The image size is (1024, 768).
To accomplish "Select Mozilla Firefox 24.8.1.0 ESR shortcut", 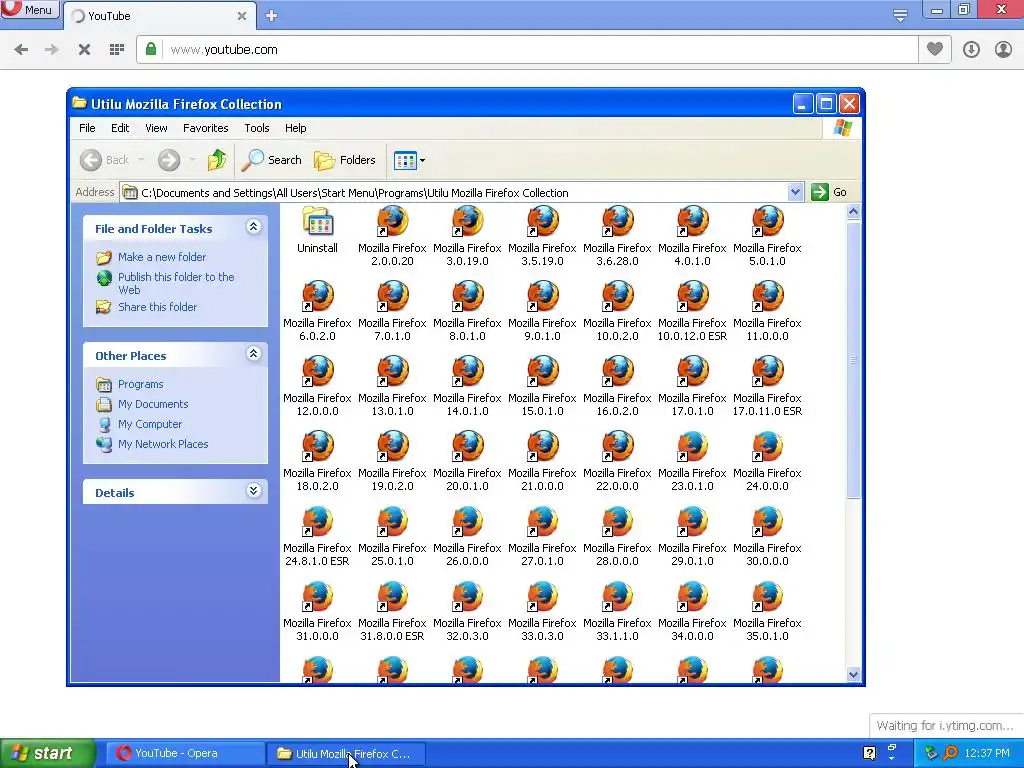I will 317,536.
